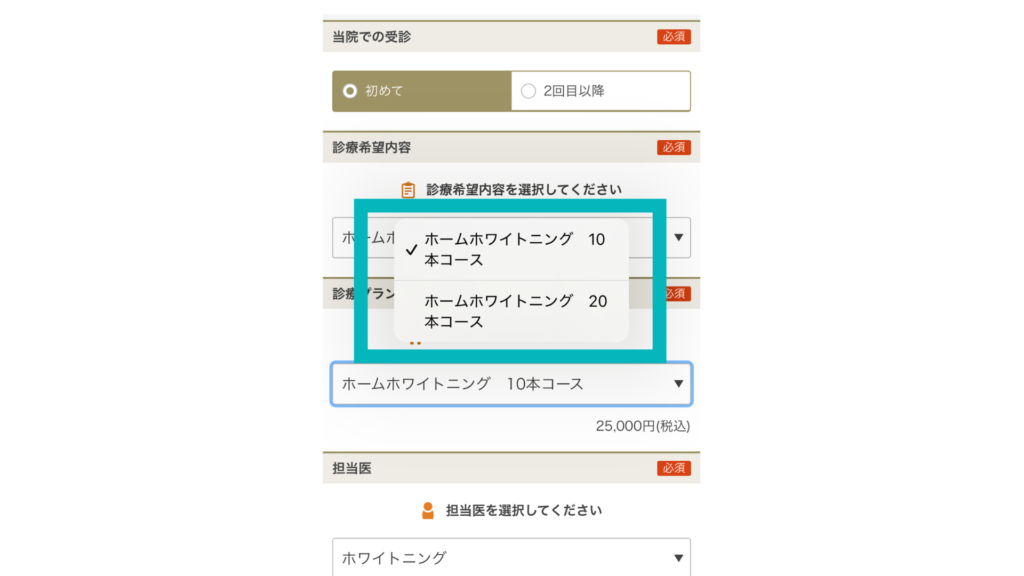This screenshot has height=576, width=1024.
Task: Click the 必須 badge on 診療希望内容
Action: (673, 148)
